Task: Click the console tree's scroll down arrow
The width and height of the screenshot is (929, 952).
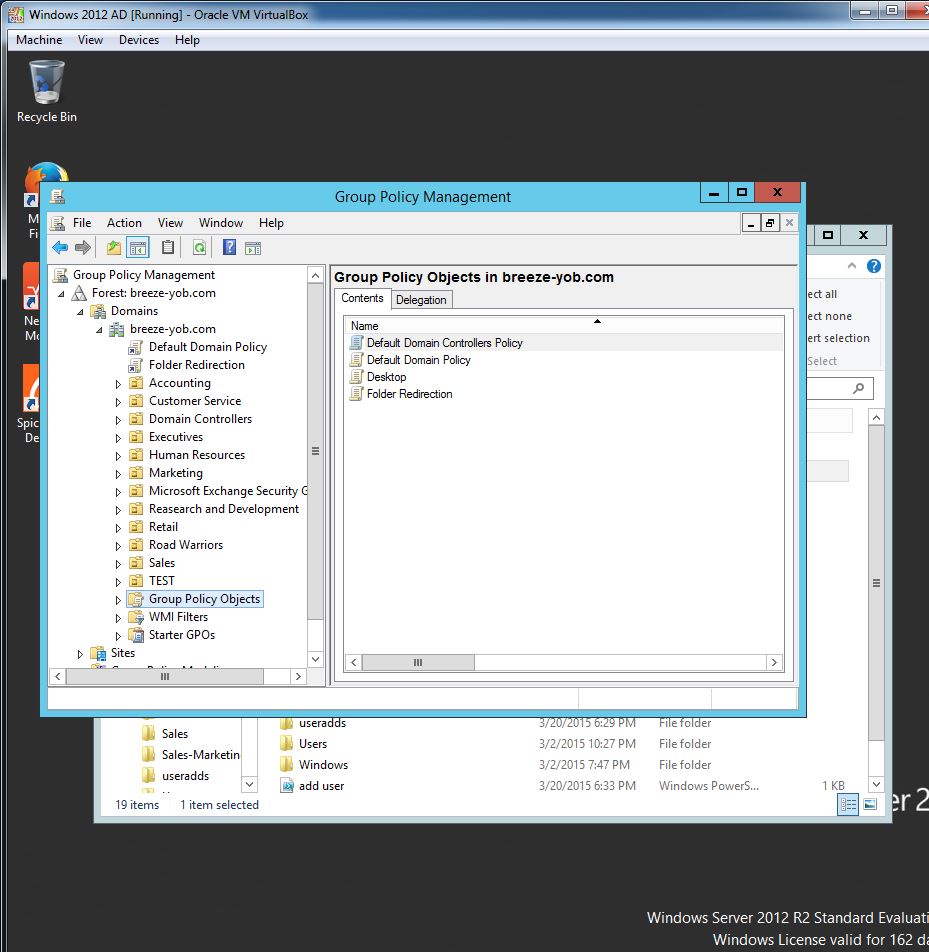Action: tap(315, 659)
